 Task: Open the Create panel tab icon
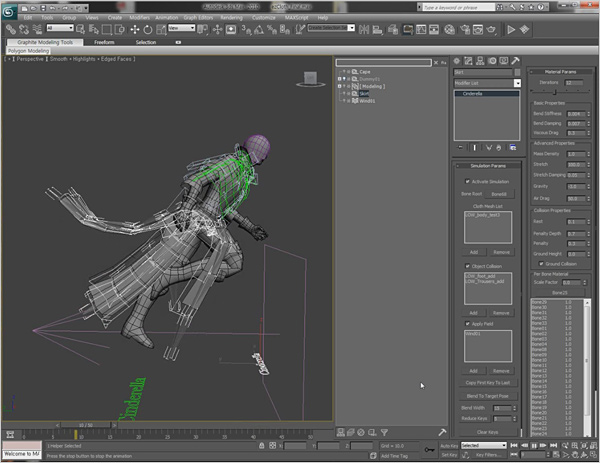(457, 61)
